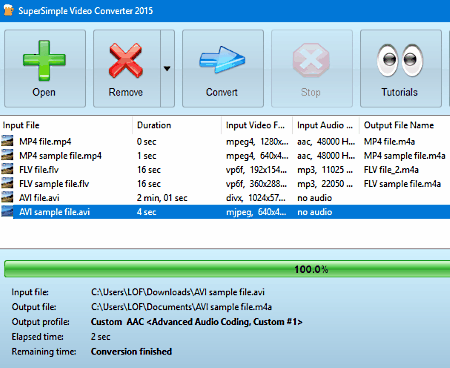Select the AVI sample file.avi row
The width and height of the screenshot is (450, 368).
tap(225, 212)
